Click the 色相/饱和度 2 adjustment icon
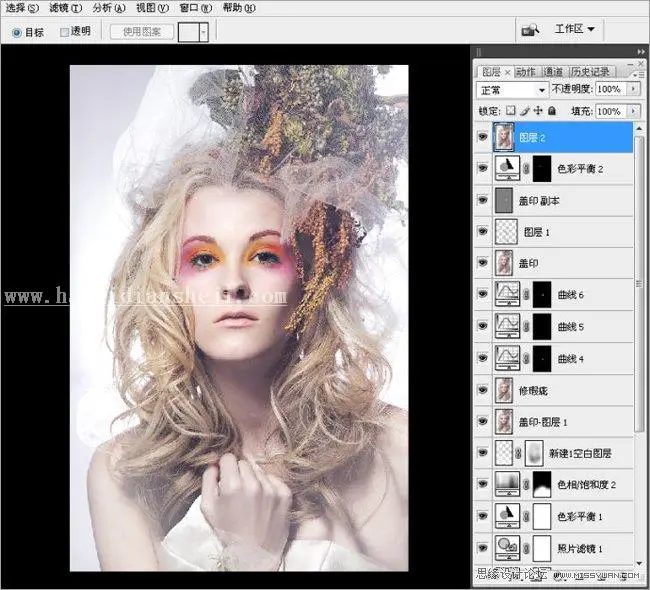This screenshot has width=650, height=590. point(507,484)
